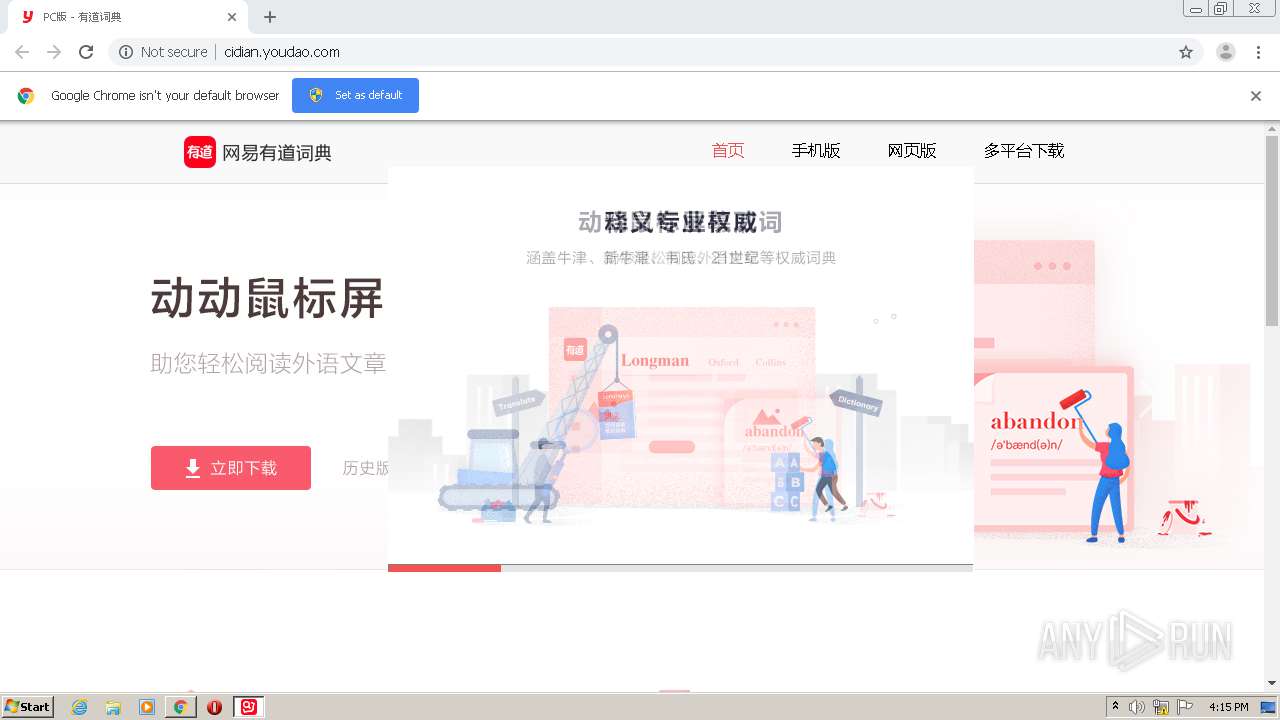Open Opera icon in taskbar
Image resolution: width=1280 pixels, height=720 pixels.
point(214,707)
